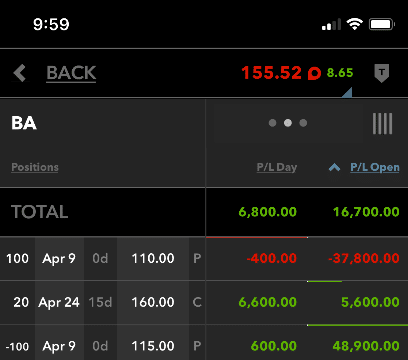Go BACK to previous screen
Image resolution: width=408 pixels, height=360 pixels.
click(x=71, y=73)
